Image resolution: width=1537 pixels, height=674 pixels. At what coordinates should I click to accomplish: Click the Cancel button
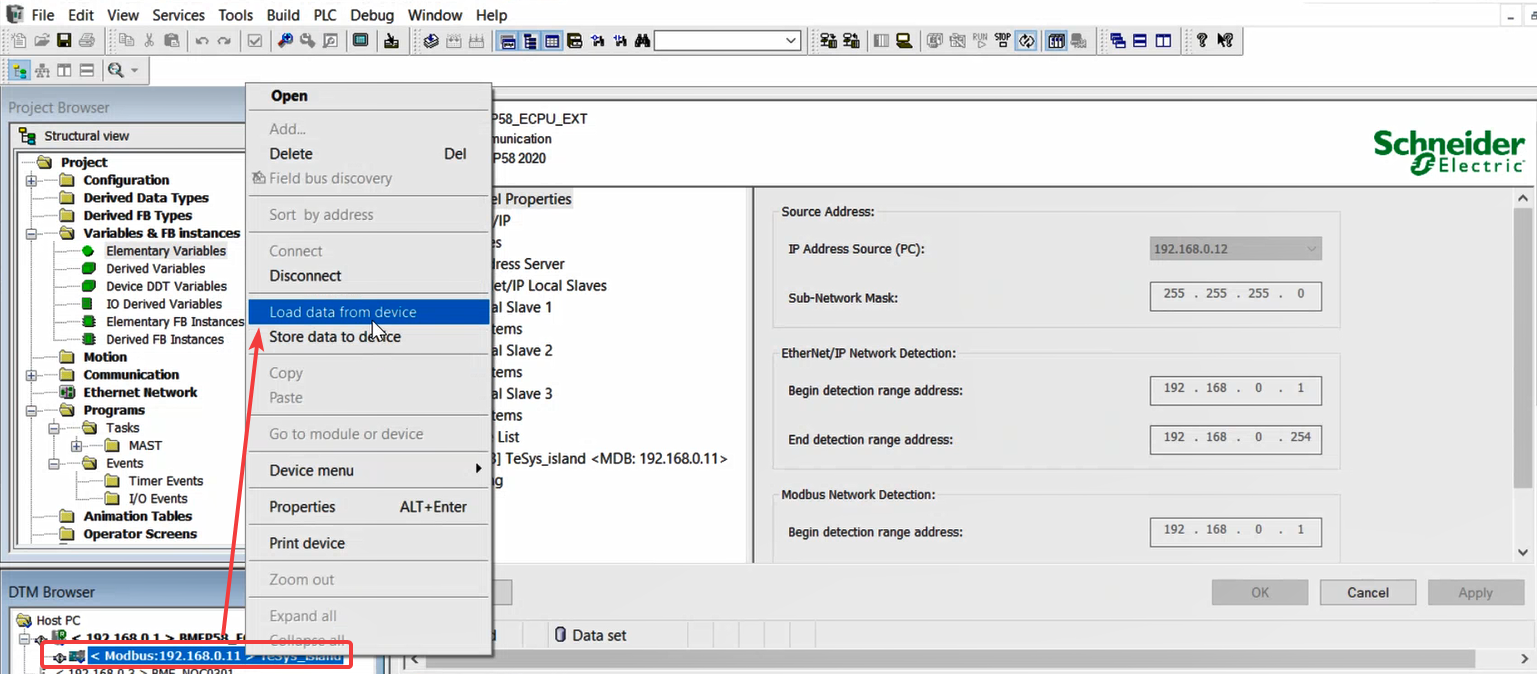1368,593
